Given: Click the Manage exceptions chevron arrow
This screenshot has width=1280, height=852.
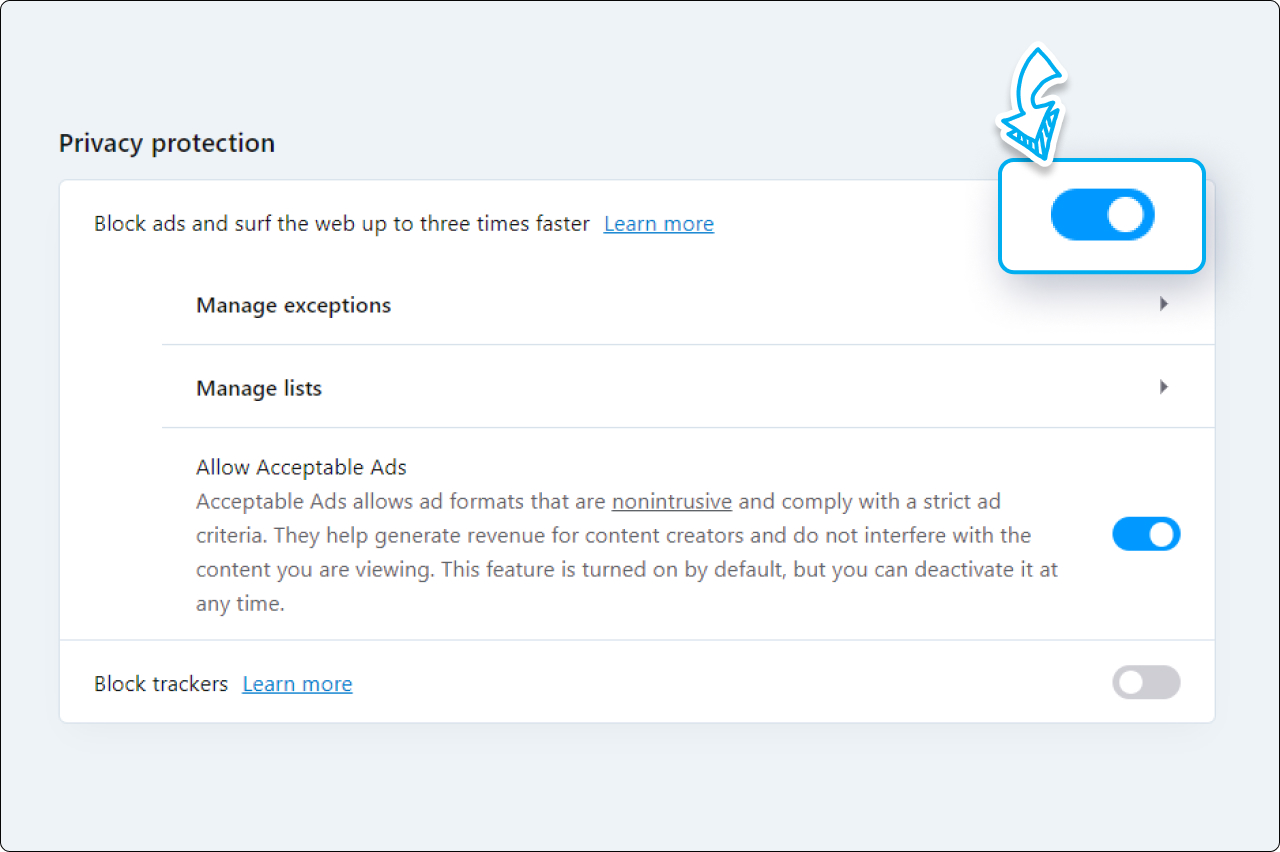Looking at the screenshot, I should pyautogui.click(x=1163, y=303).
